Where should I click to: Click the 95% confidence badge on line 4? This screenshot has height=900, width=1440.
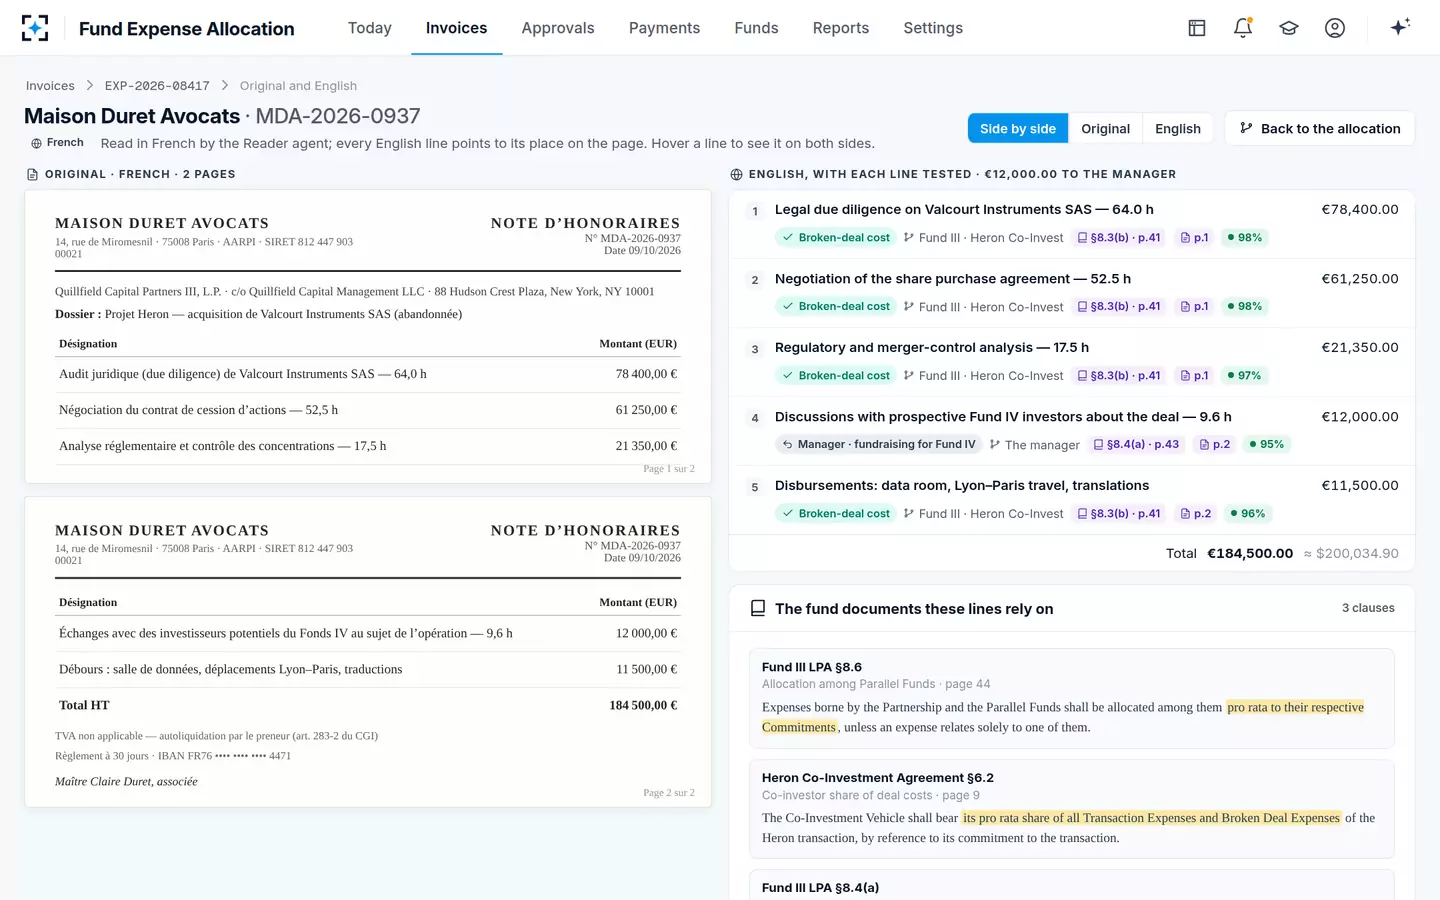(1267, 444)
